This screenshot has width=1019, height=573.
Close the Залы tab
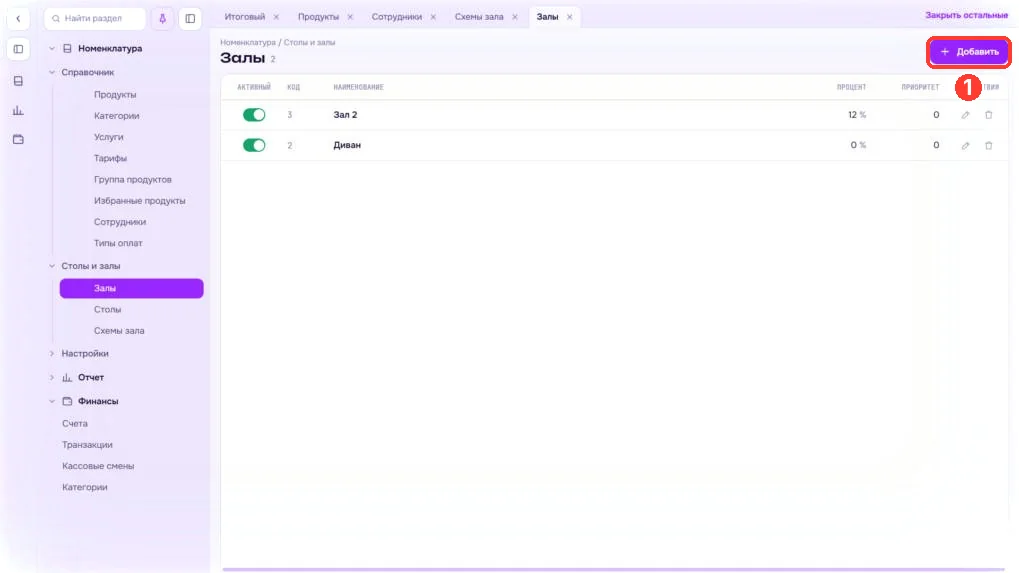click(x=569, y=17)
